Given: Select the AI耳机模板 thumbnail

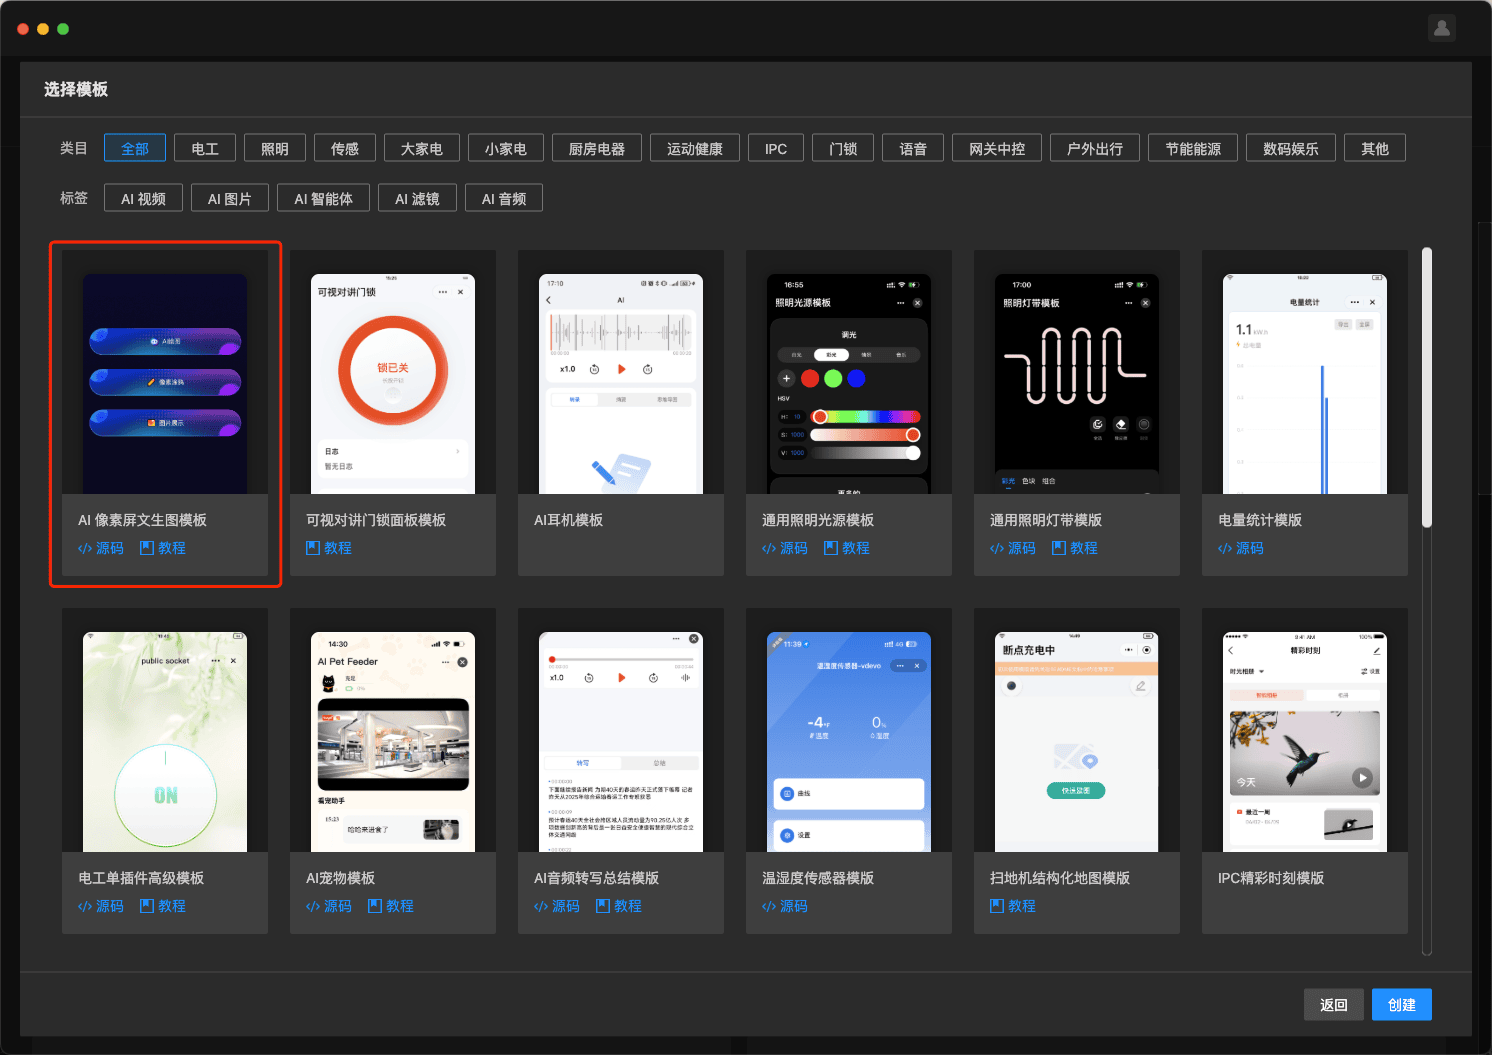Looking at the screenshot, I should (x=620, y=384).
